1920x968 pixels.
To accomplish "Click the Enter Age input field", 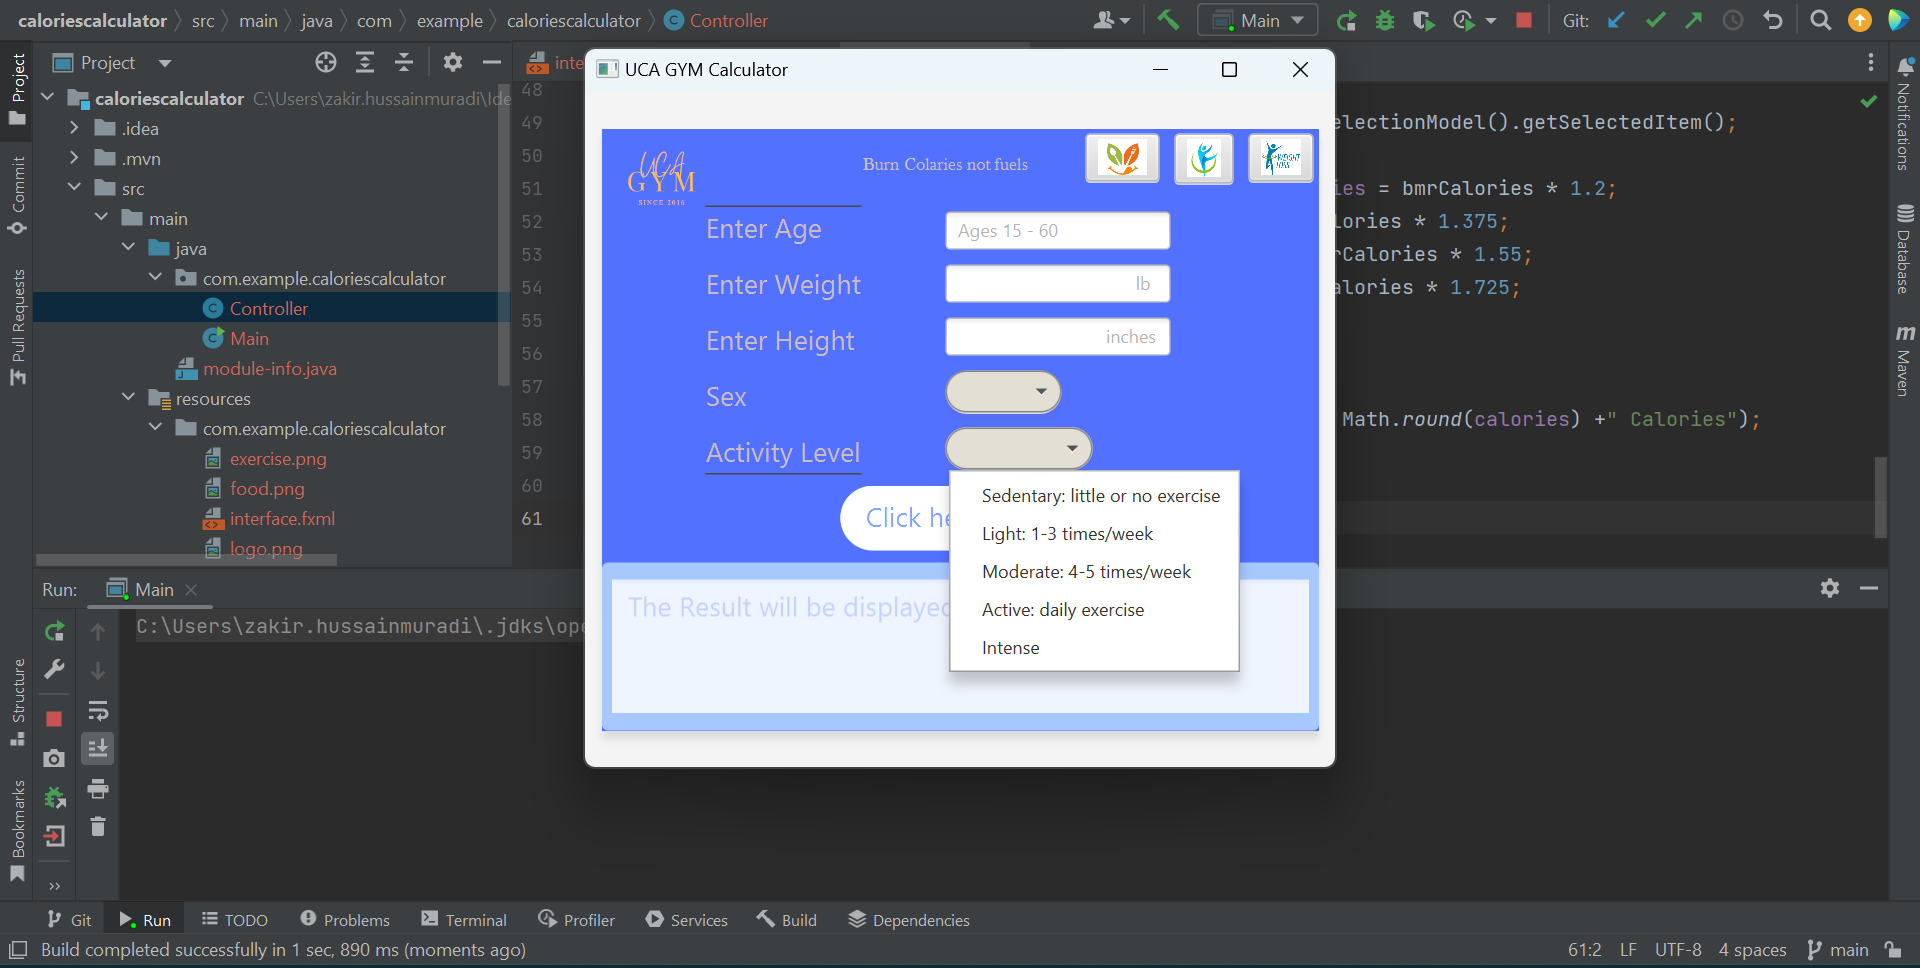I will coord(1058,231).
